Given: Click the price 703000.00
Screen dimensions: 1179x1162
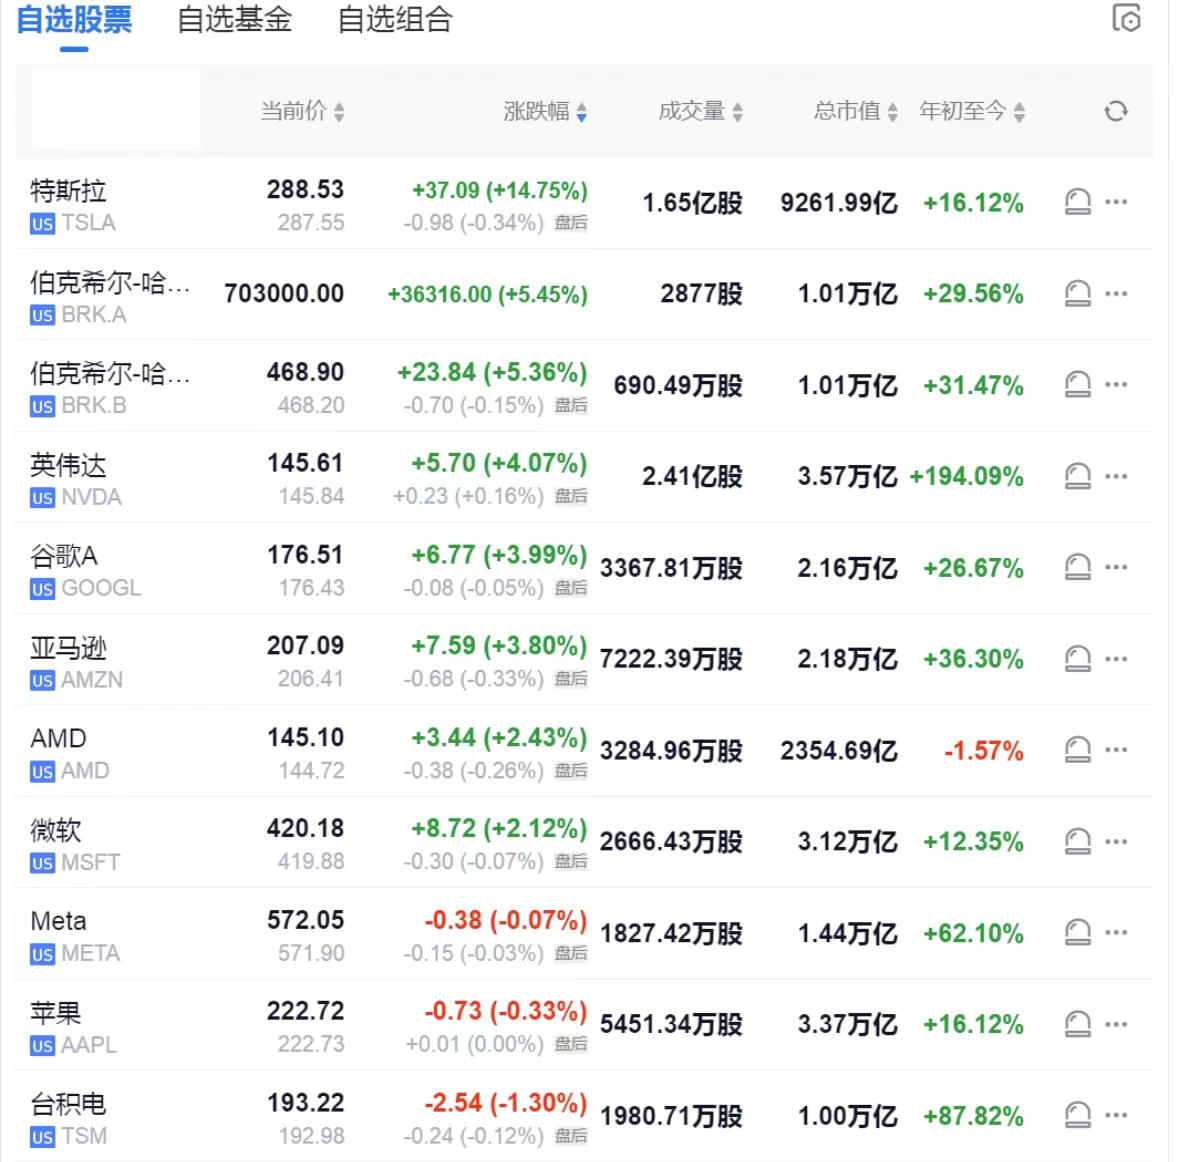Looking at the screenshot, I should click(x=284, y=293).
